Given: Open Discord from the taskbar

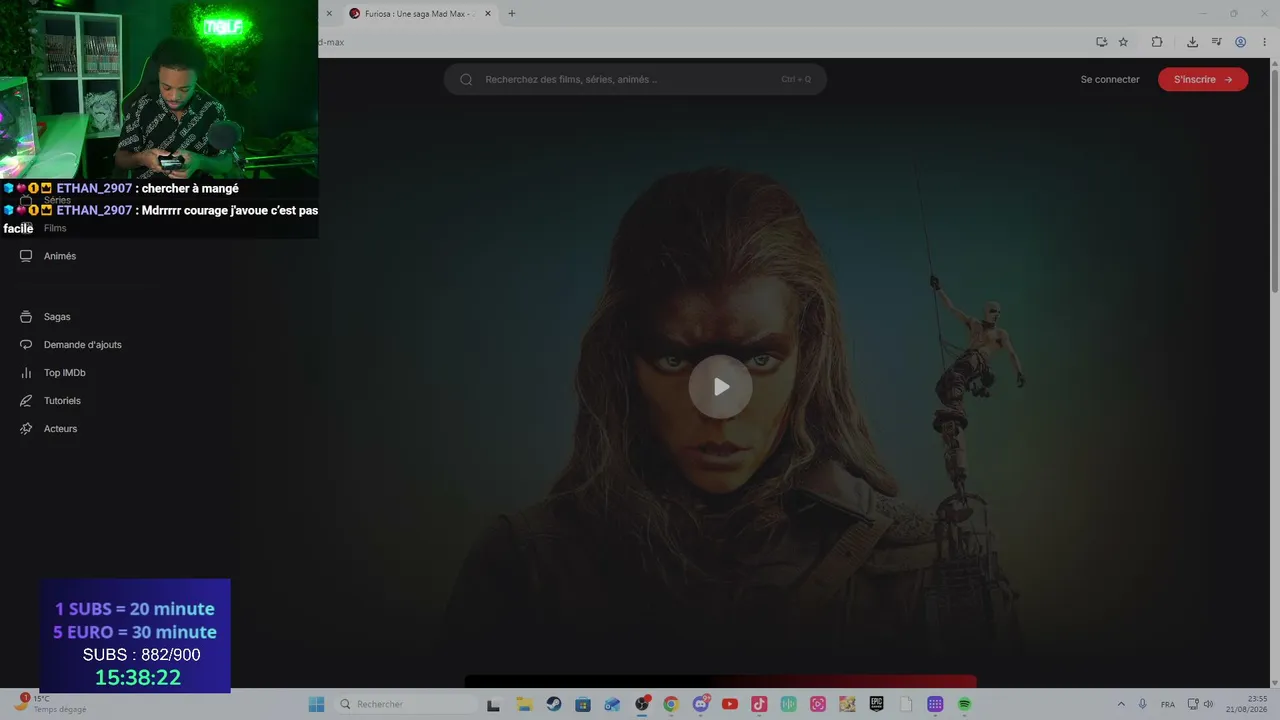Looking at the screenshot, I should click(x=701, y=704).
